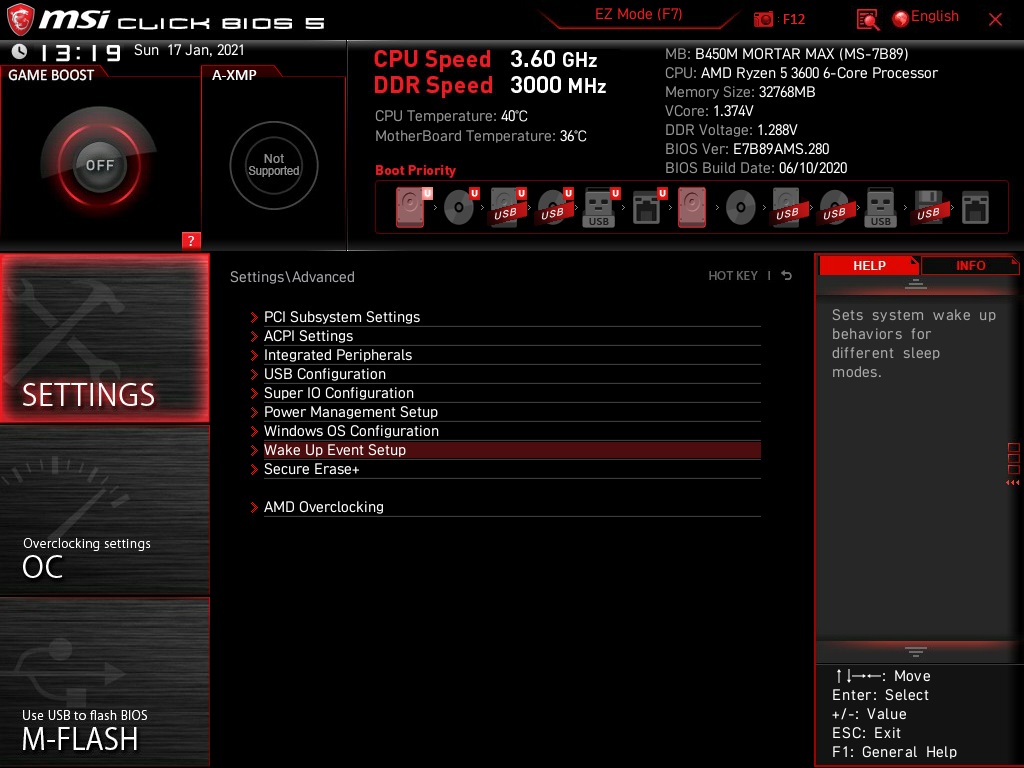Toggle the Game Boost OFF knob
The width and height of the screenshot is (1024, 768).
click(99, 165)
